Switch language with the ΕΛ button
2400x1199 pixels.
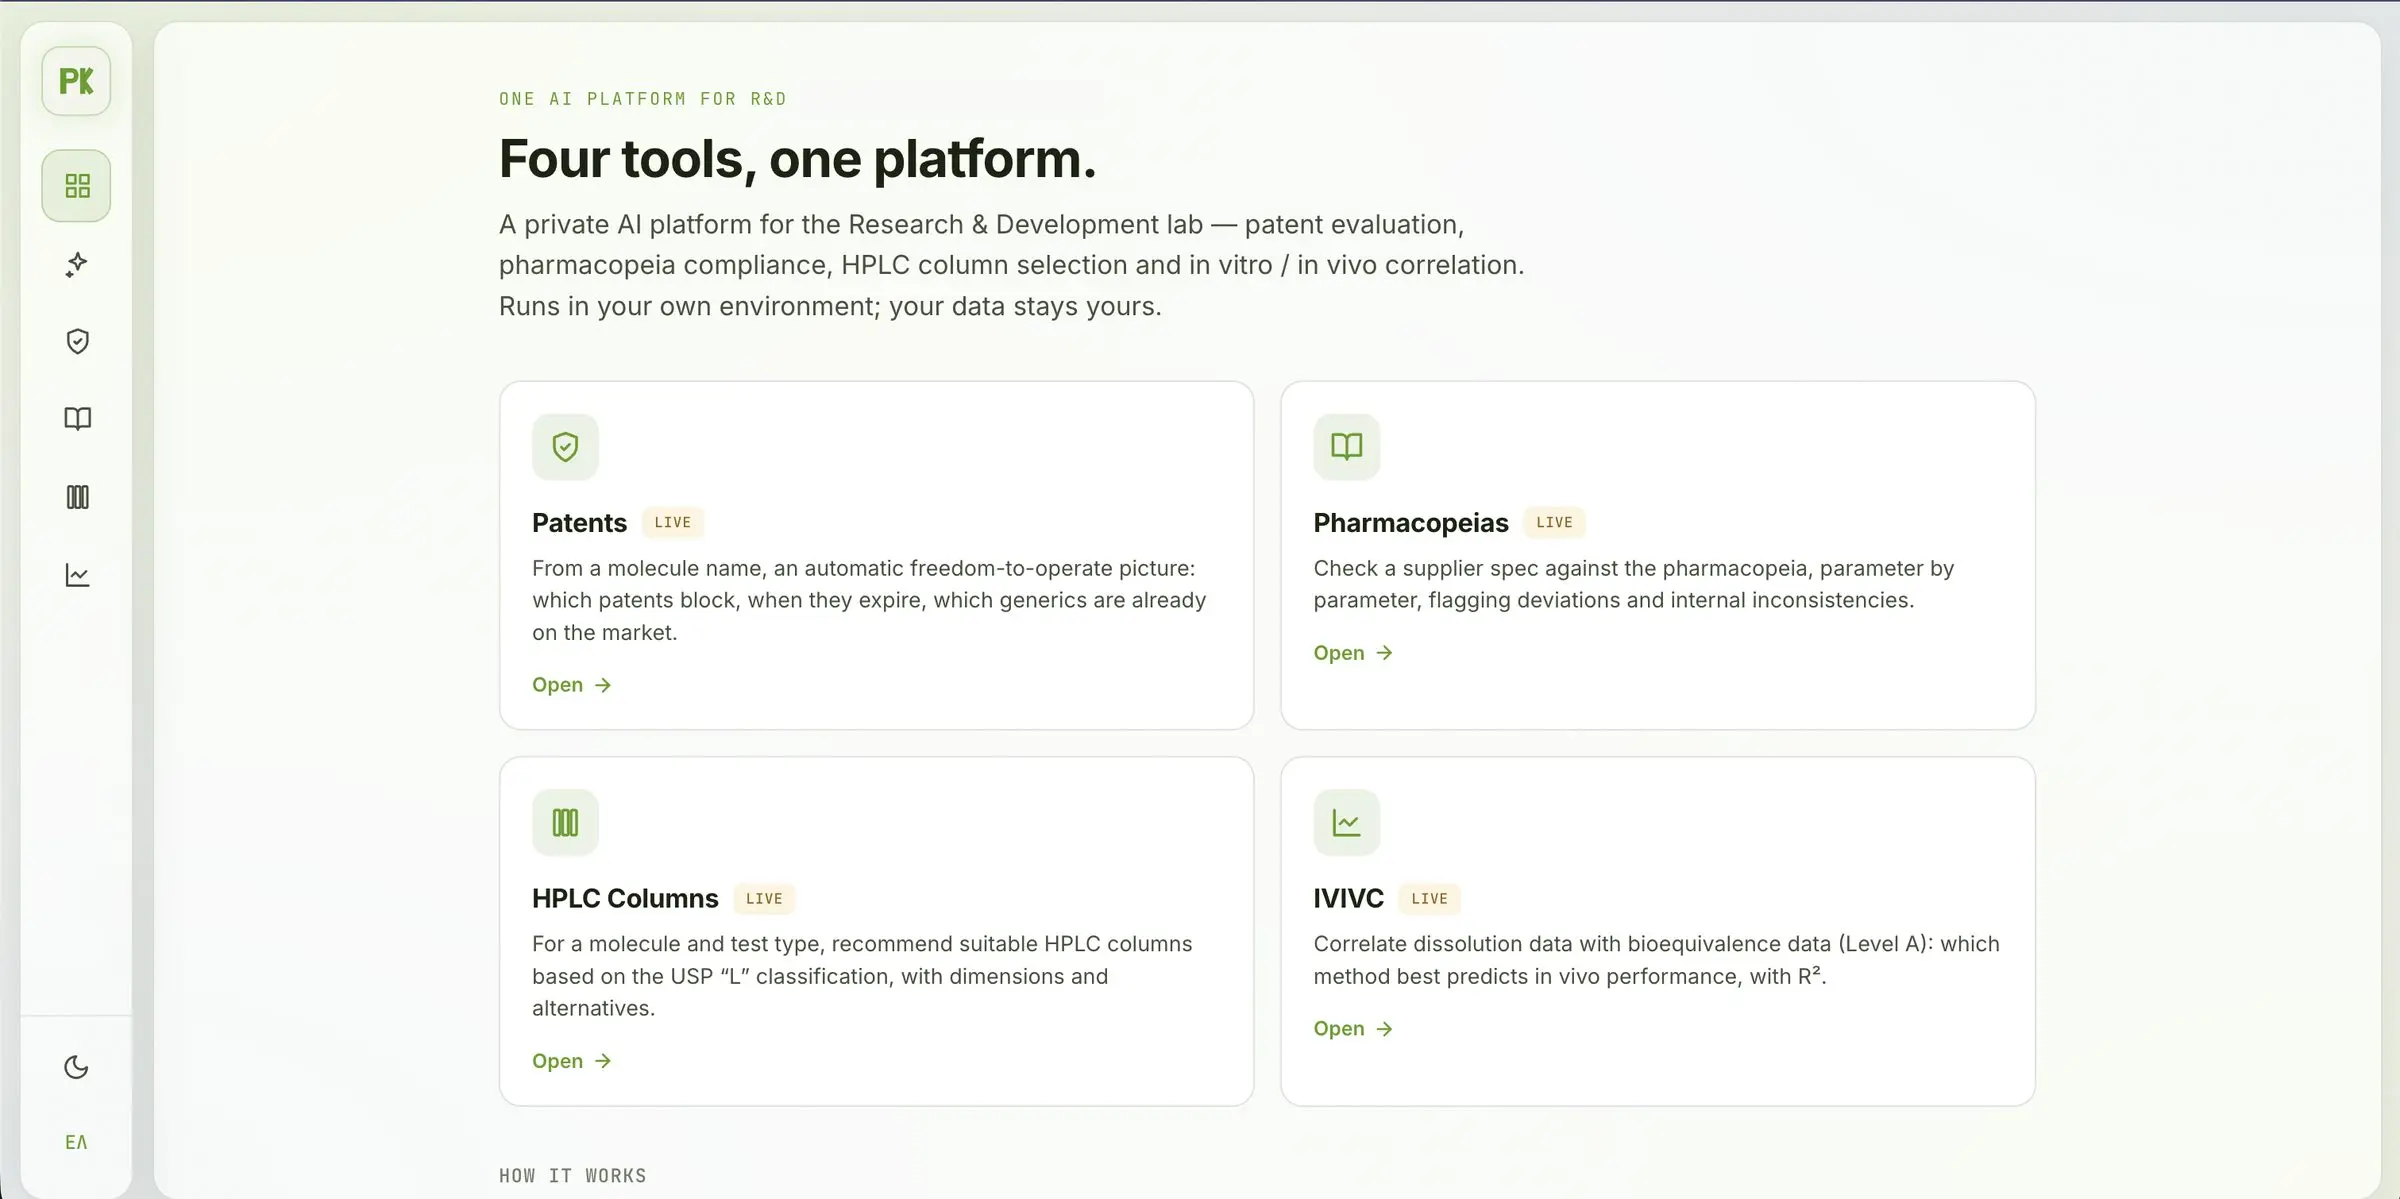point(76,1142)
